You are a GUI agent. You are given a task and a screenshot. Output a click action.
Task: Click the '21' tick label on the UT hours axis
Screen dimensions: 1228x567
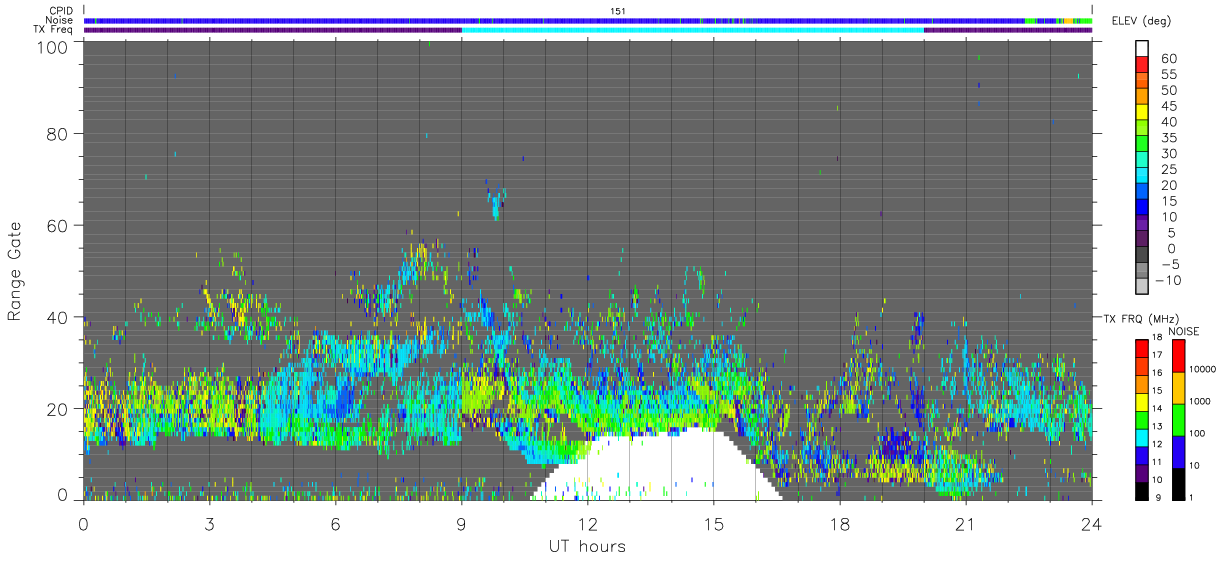pos(965,524)
